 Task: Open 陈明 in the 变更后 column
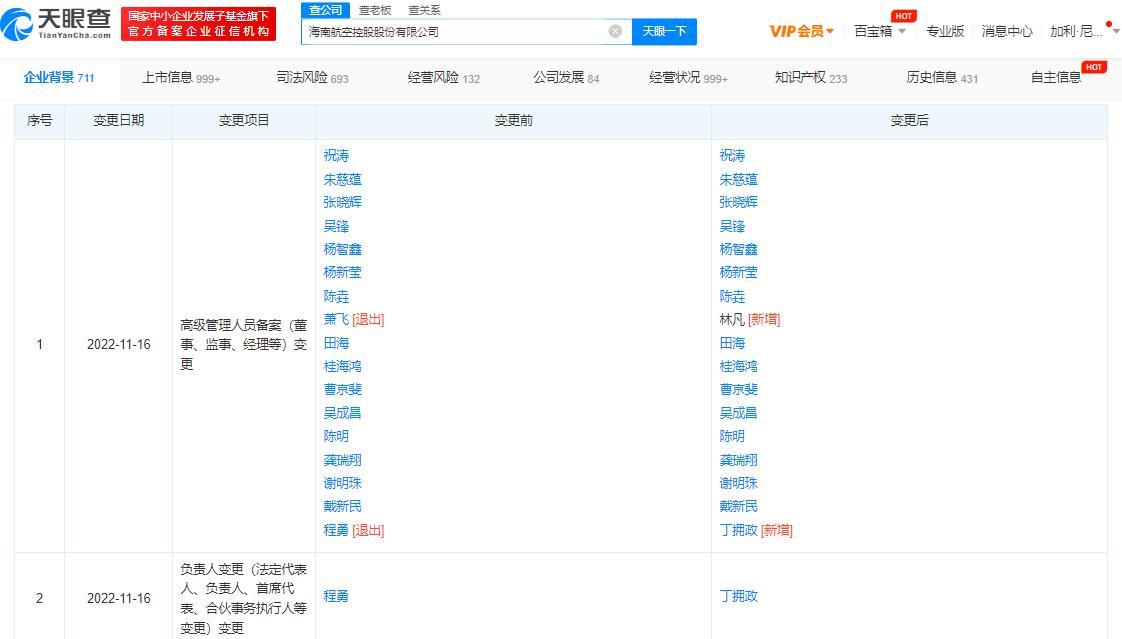[x=732, y=436]
